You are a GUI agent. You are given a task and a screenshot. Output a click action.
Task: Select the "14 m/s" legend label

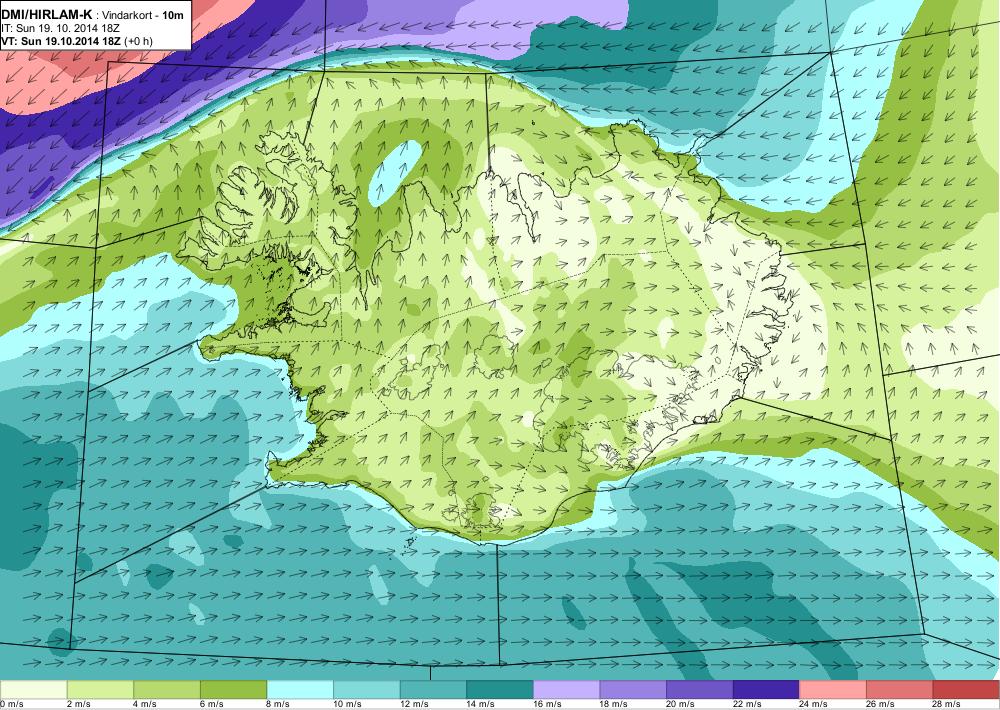point(481,704)
